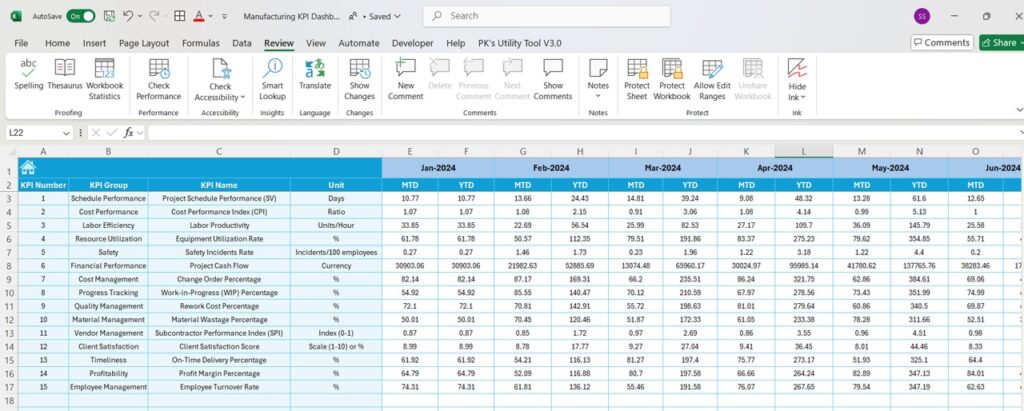Select the Jan-2024 header cell
The height and width of the screenshot is (411, 1024).
(438, 168)
